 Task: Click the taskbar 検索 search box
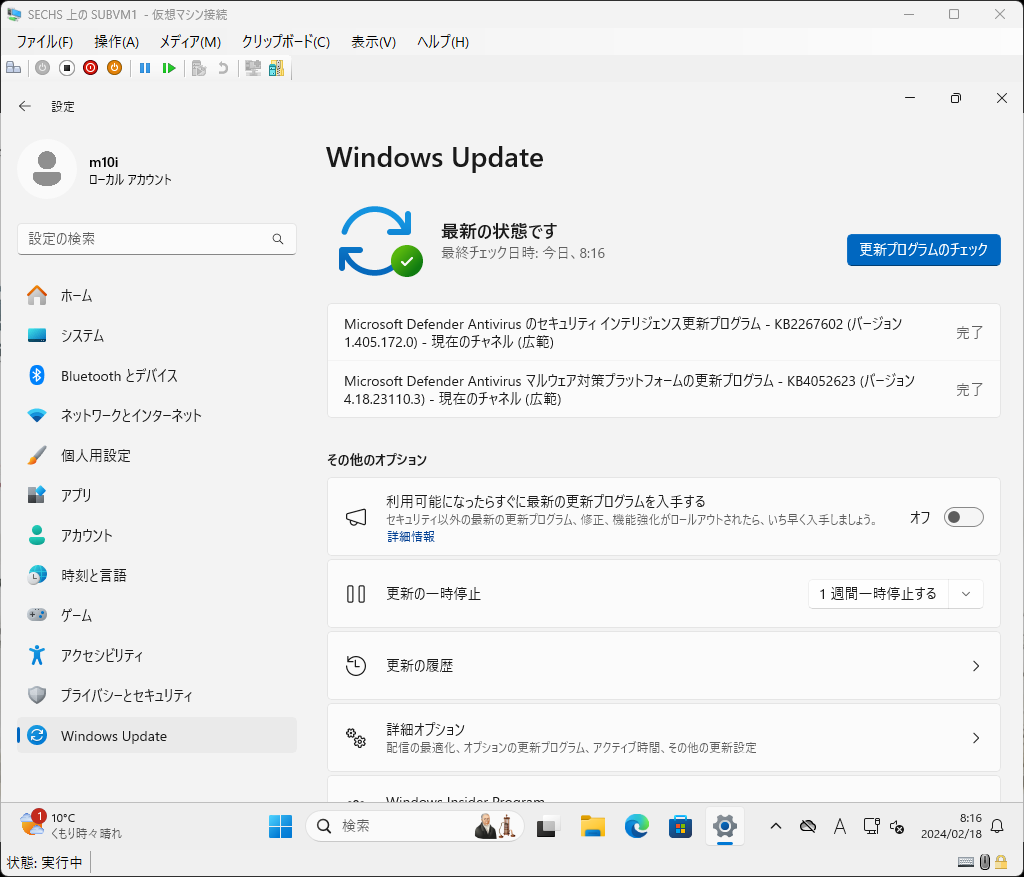[x=415, y=827]
